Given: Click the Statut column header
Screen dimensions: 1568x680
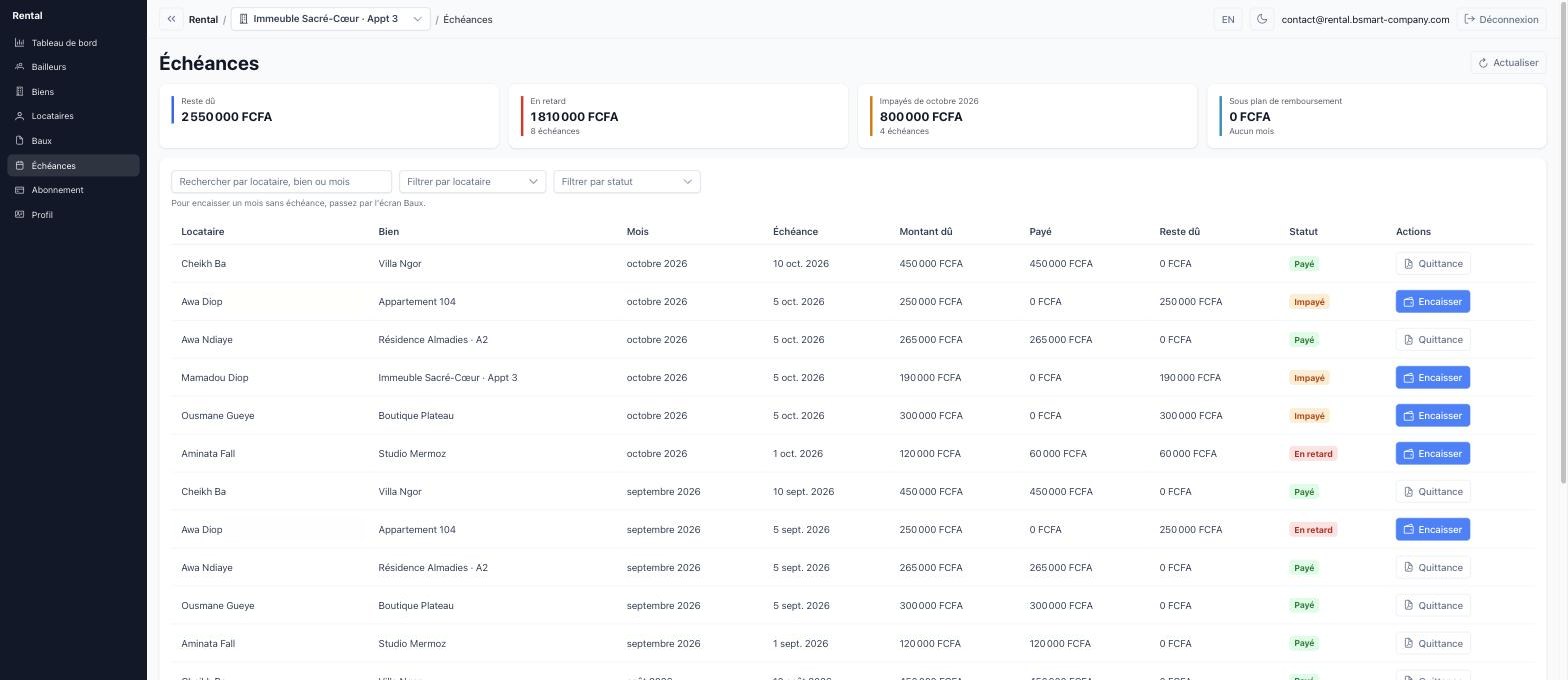Looking at the screenshot, I should tap(1303, 232).
